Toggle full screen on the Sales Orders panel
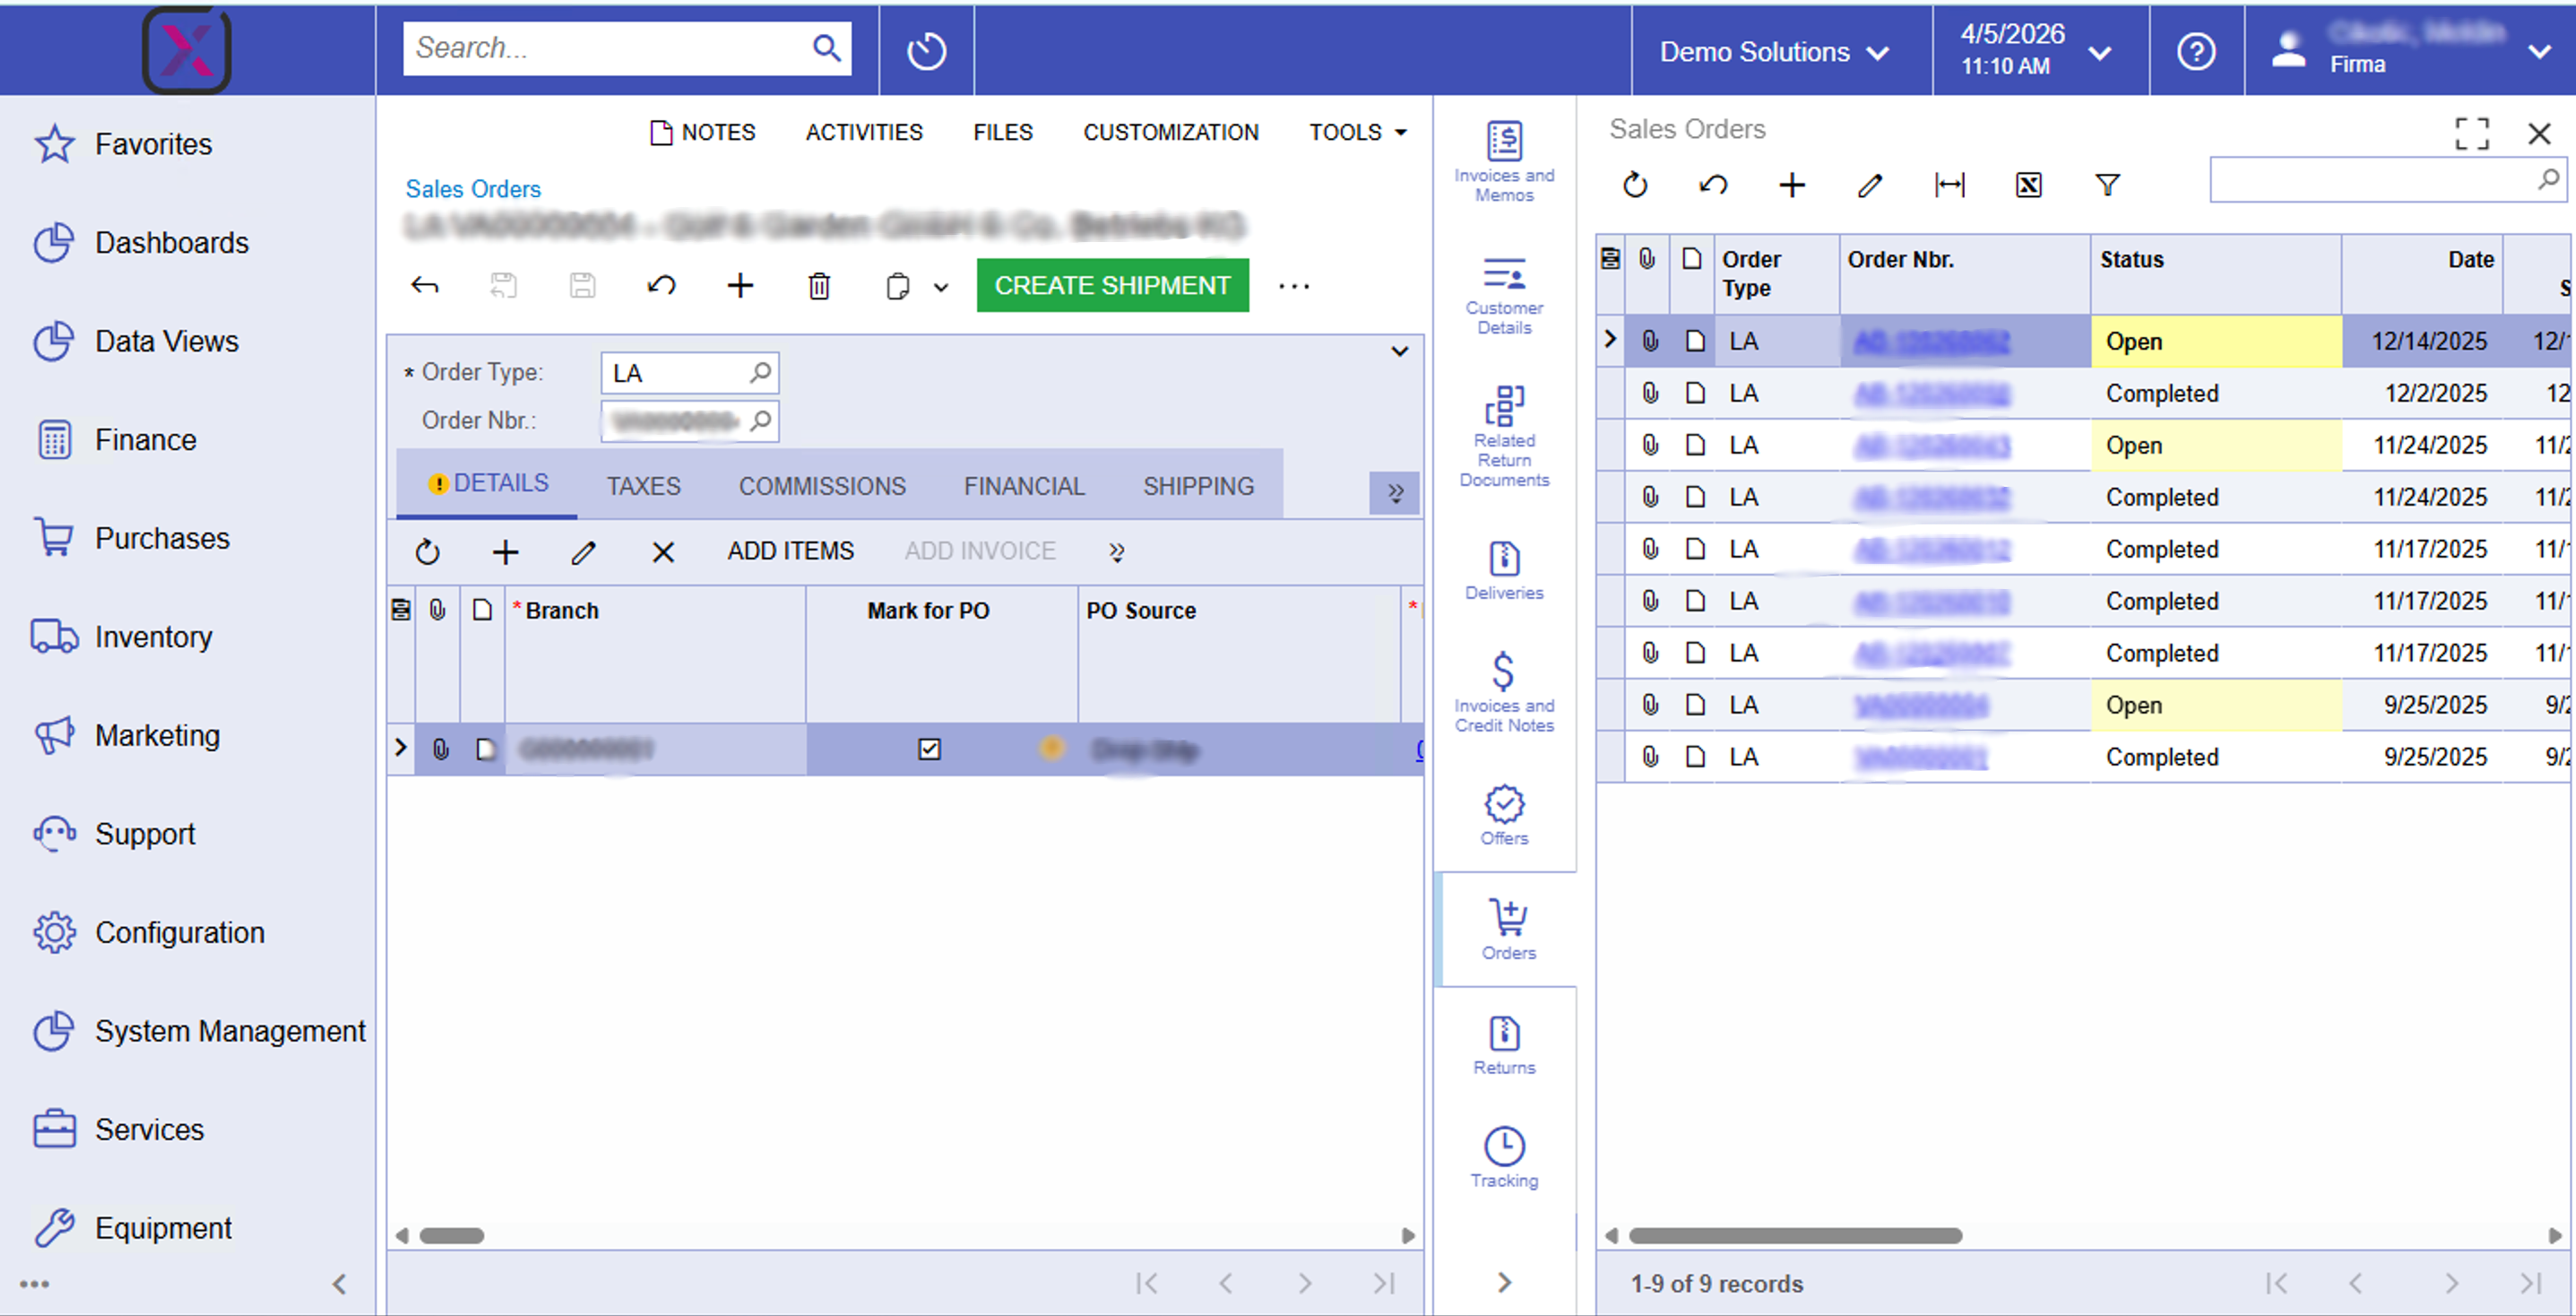 point(2473,133)
